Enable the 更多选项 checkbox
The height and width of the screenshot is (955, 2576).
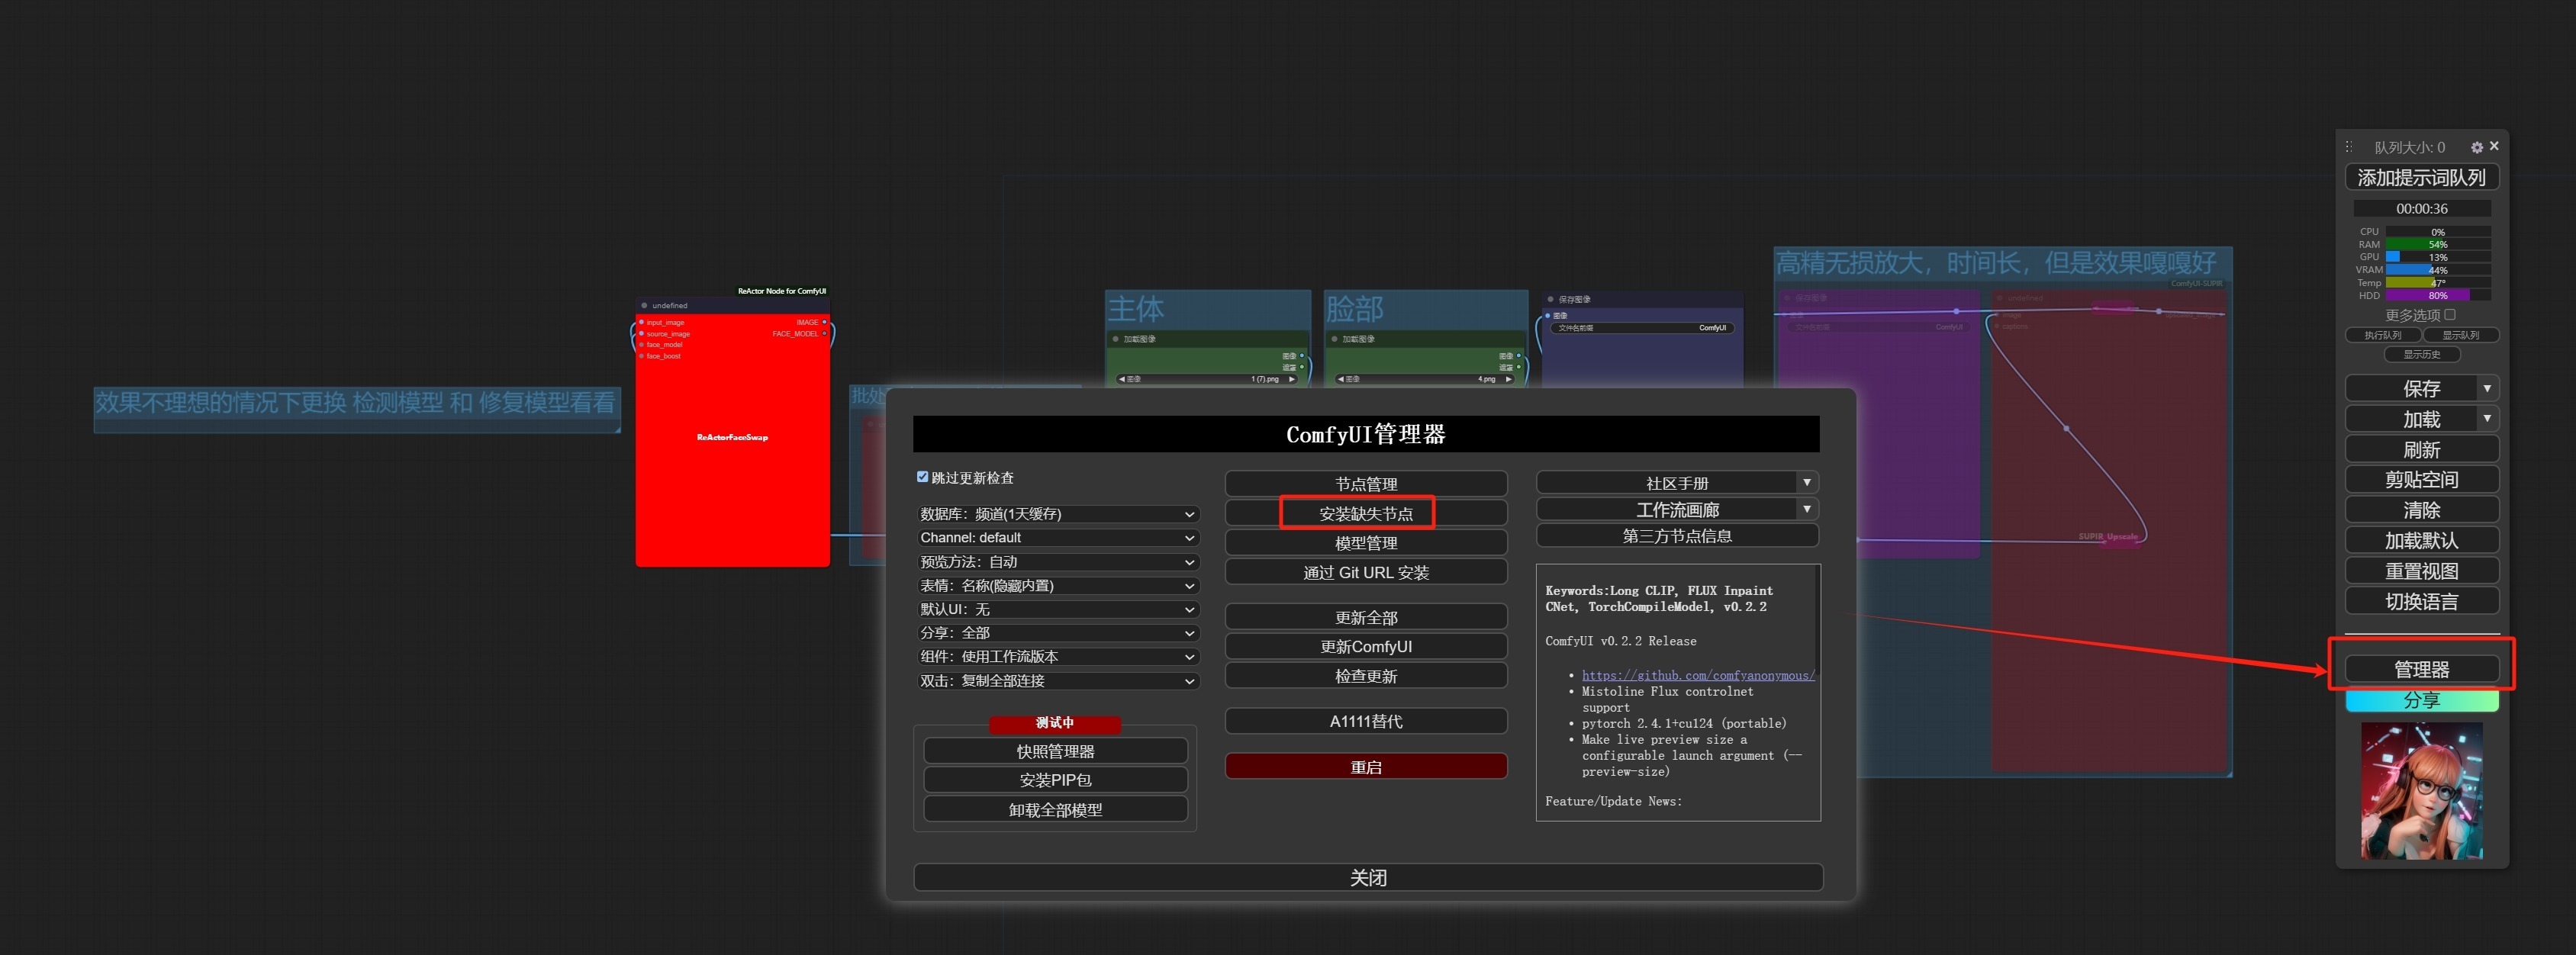(2450, 314)
